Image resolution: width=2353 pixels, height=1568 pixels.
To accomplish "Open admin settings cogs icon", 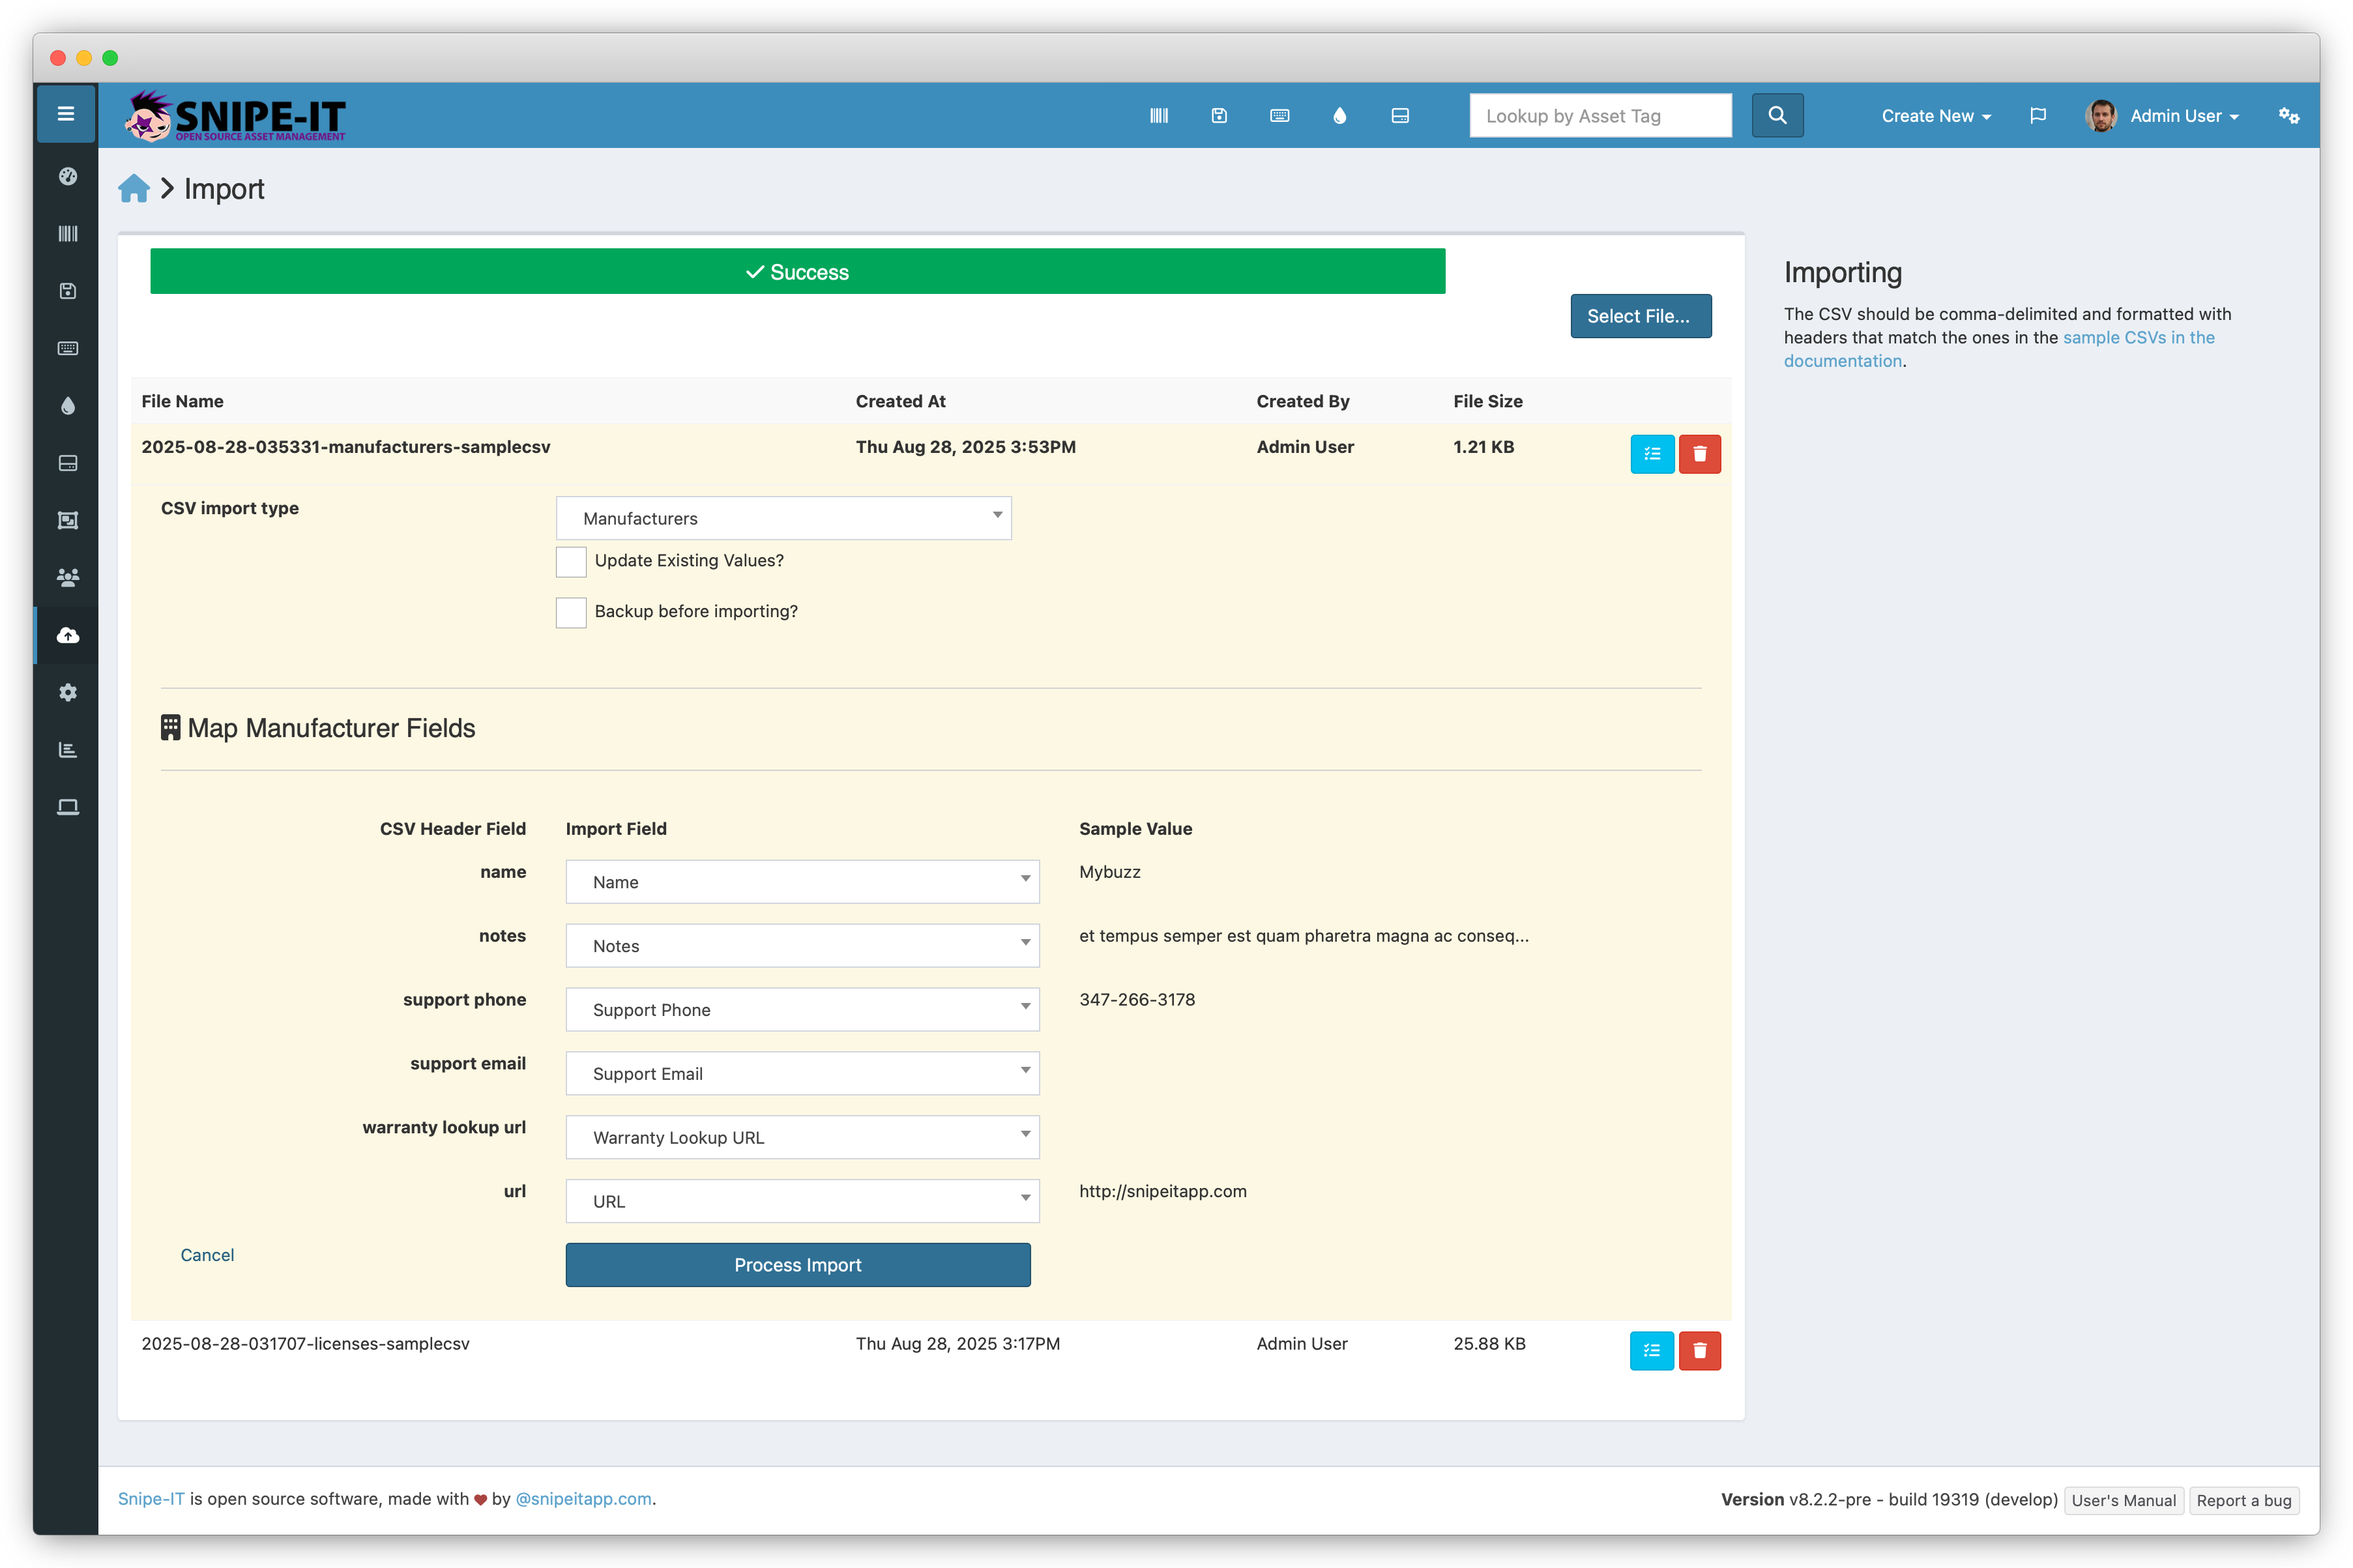I will (2288, 116).
